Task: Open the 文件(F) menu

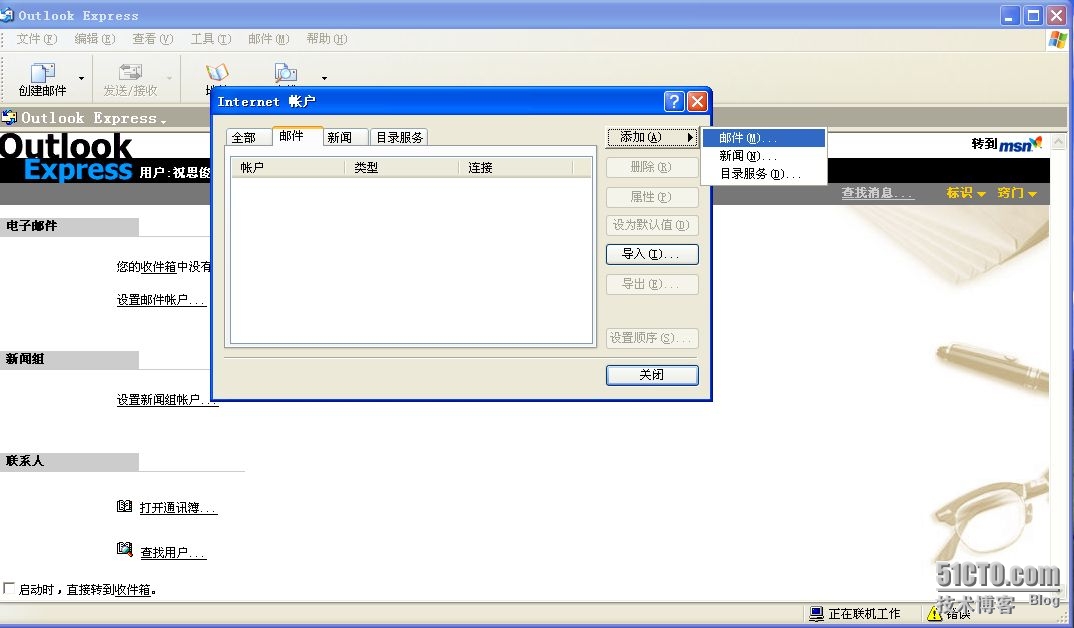Action: (x=36, y=39)
